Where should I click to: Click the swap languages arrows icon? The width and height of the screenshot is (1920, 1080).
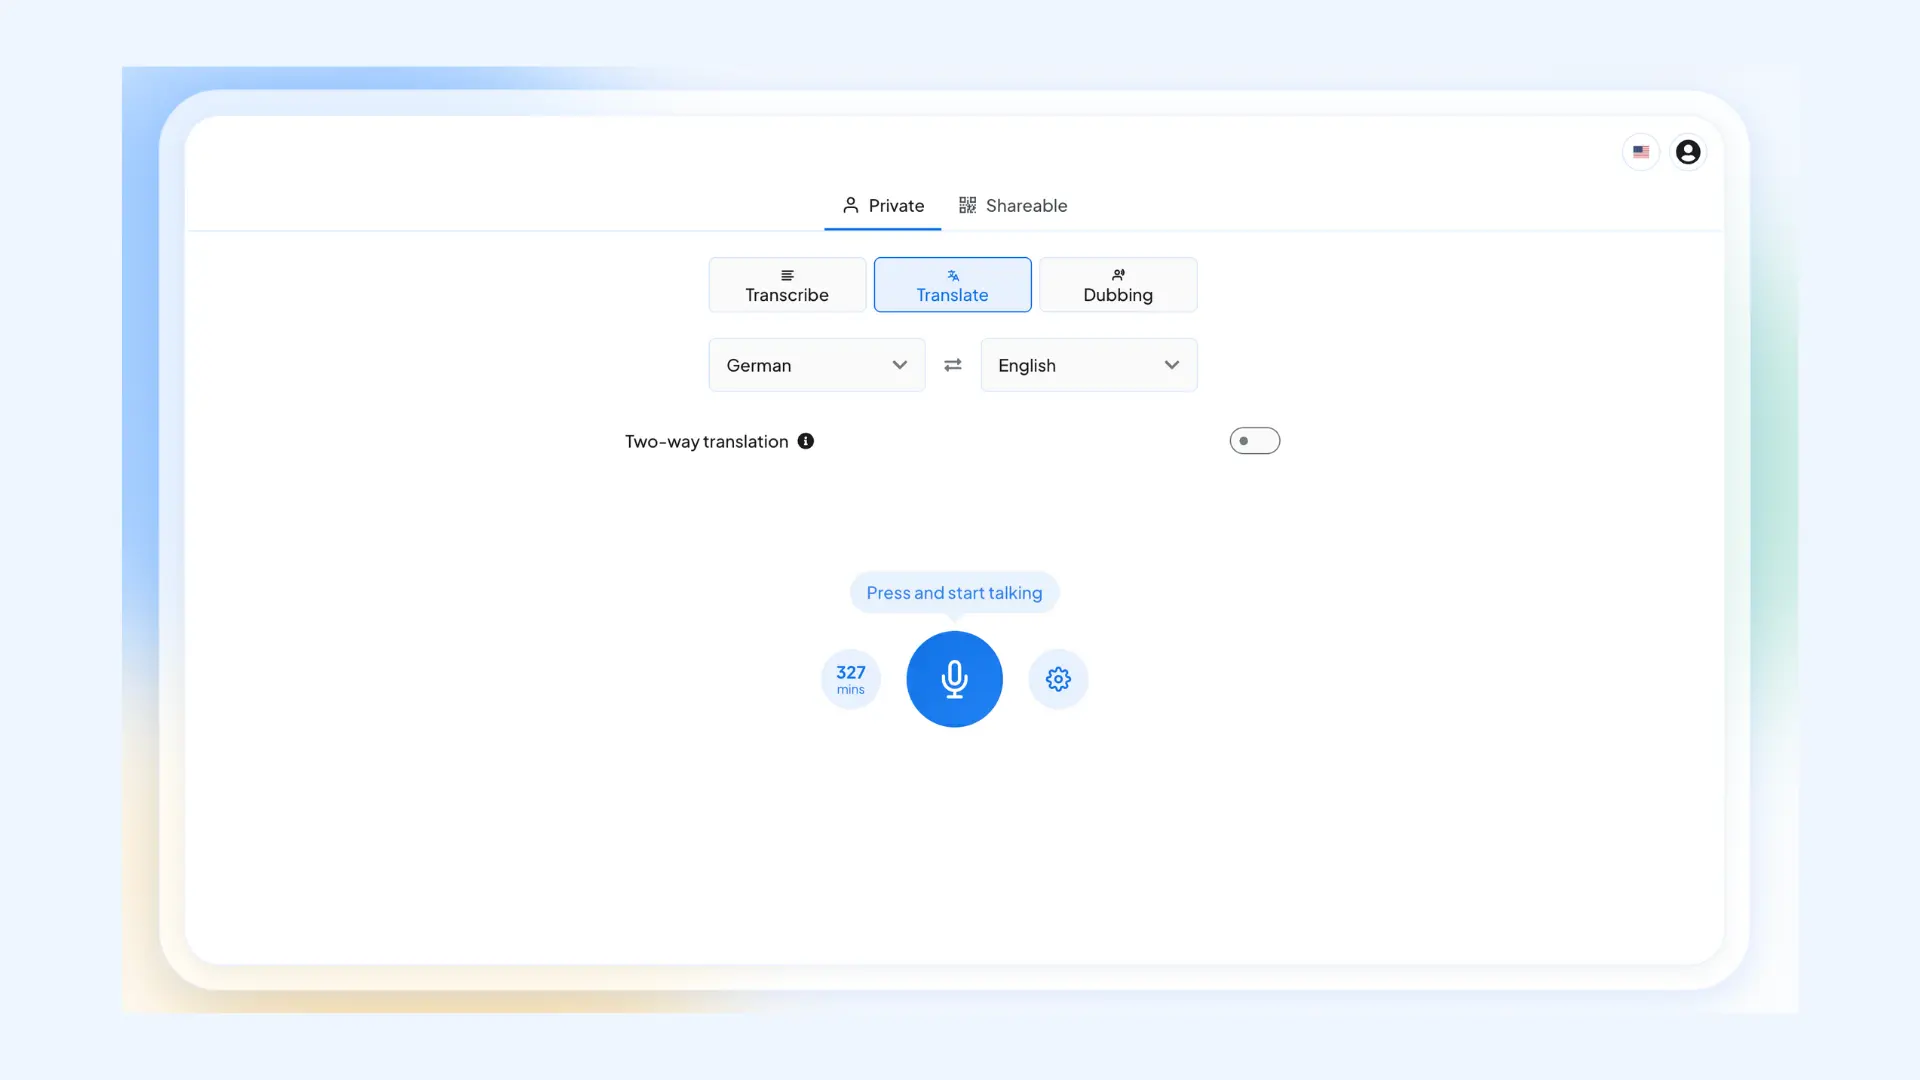(953, 365)
